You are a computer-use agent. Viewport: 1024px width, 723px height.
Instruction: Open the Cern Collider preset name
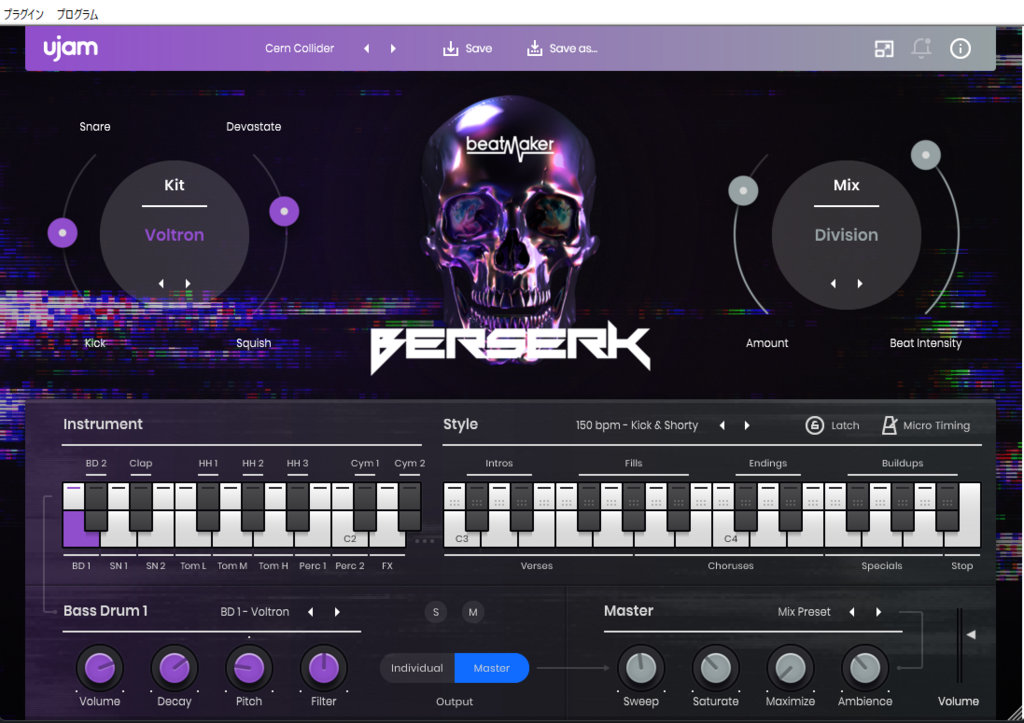click(300, 48)
